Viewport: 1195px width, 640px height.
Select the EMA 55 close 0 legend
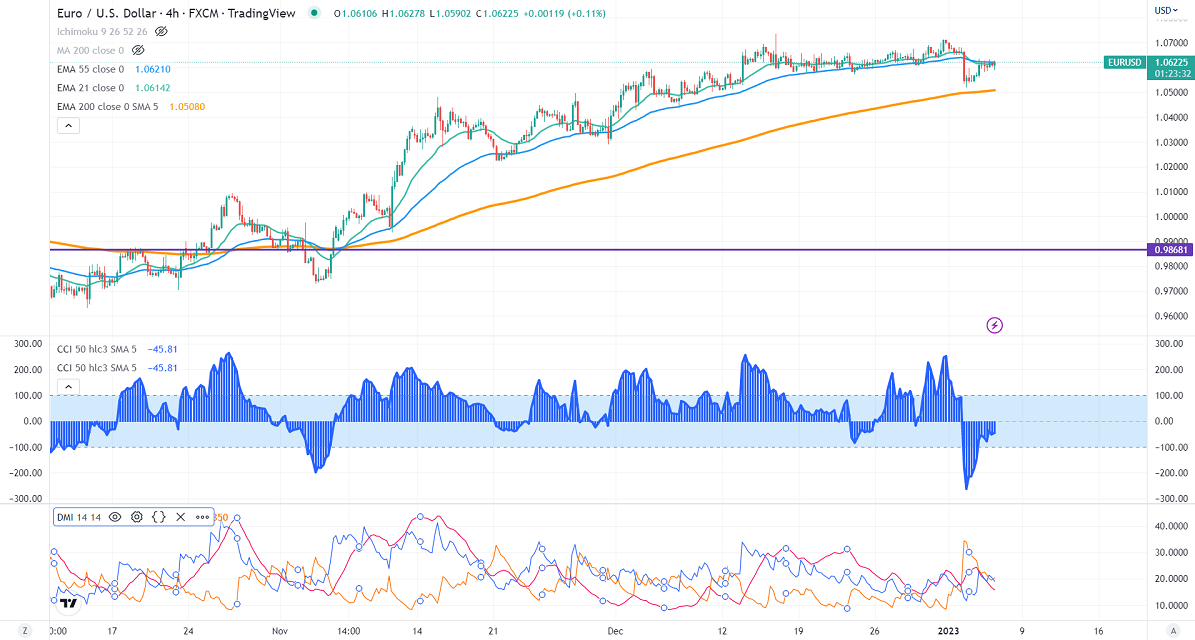pyautogui.click(x=91, y=69)
